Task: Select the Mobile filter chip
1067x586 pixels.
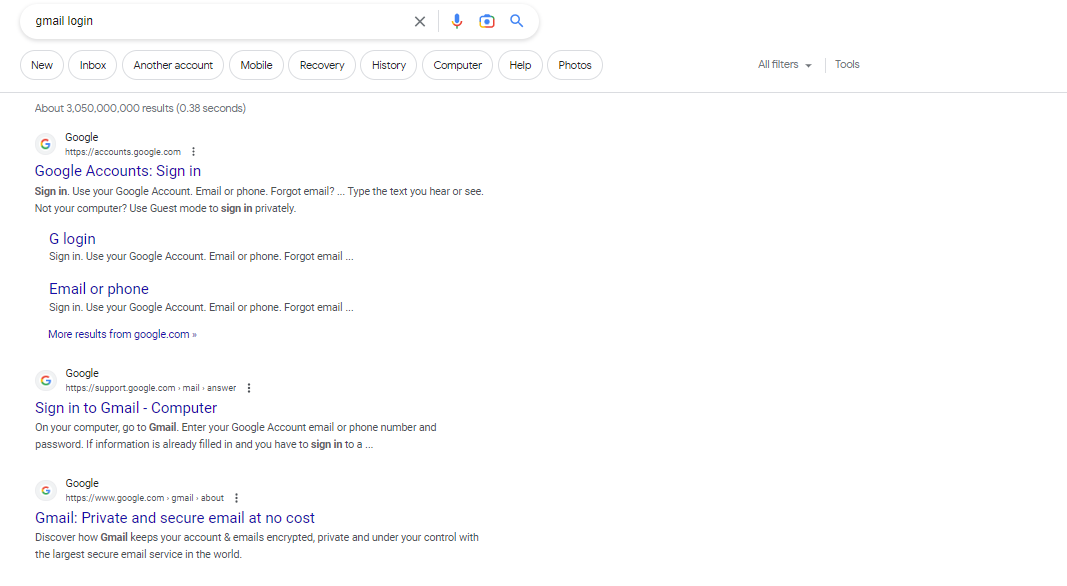Action: click(256, 65)
